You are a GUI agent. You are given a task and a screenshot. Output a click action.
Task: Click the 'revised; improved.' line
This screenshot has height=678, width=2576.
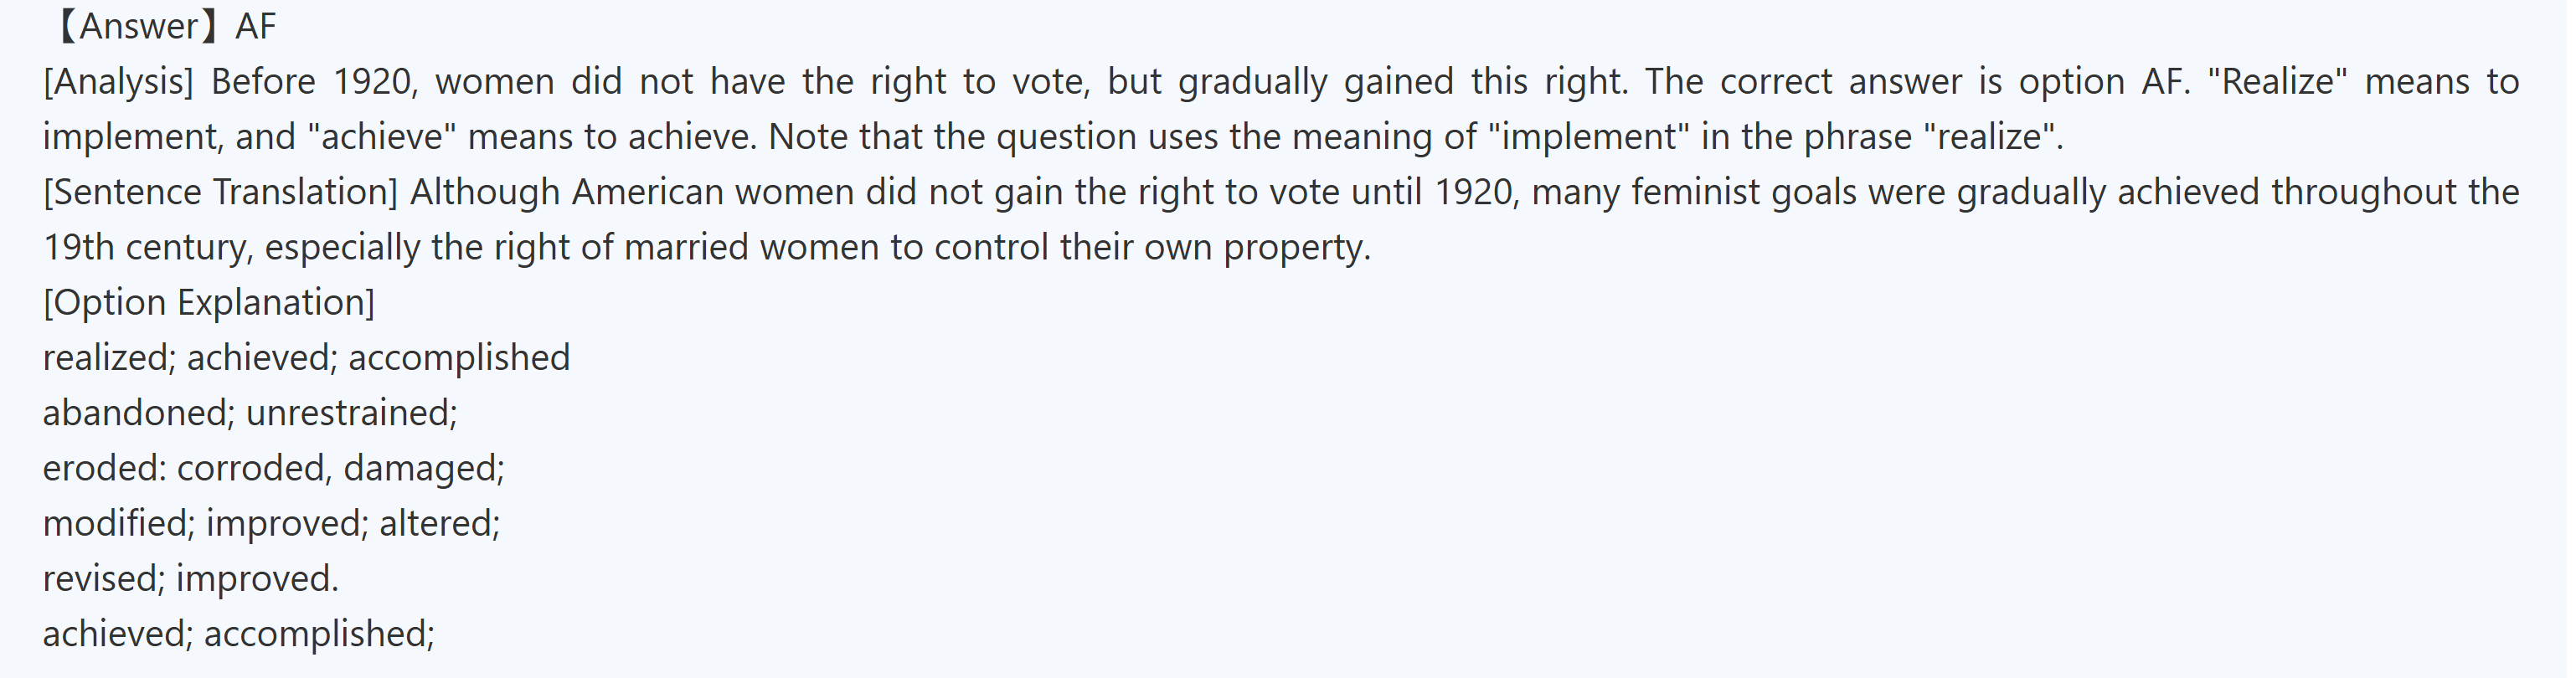(x=191, y=578)
